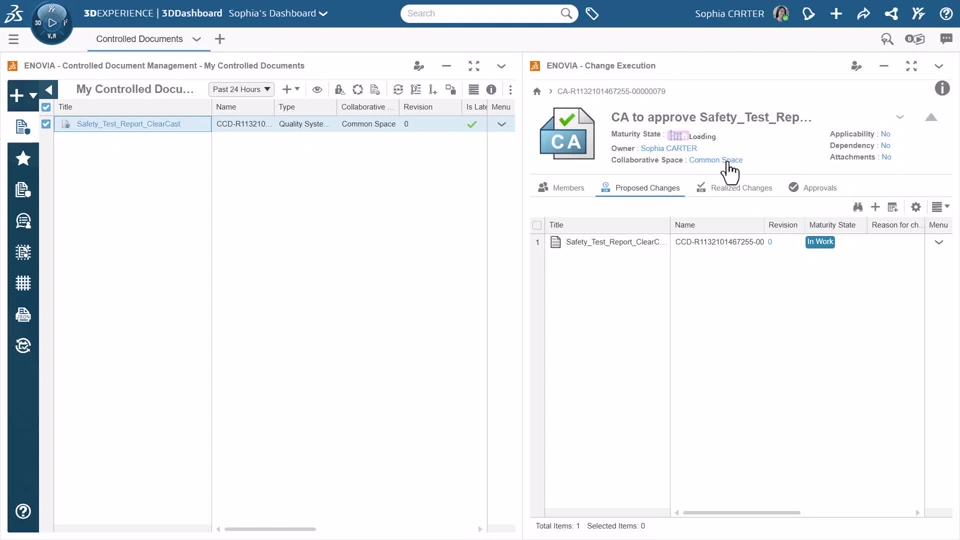
Task: Open the sidebar help circle icon
Action: pyautogui.click(x=23, y=511)
